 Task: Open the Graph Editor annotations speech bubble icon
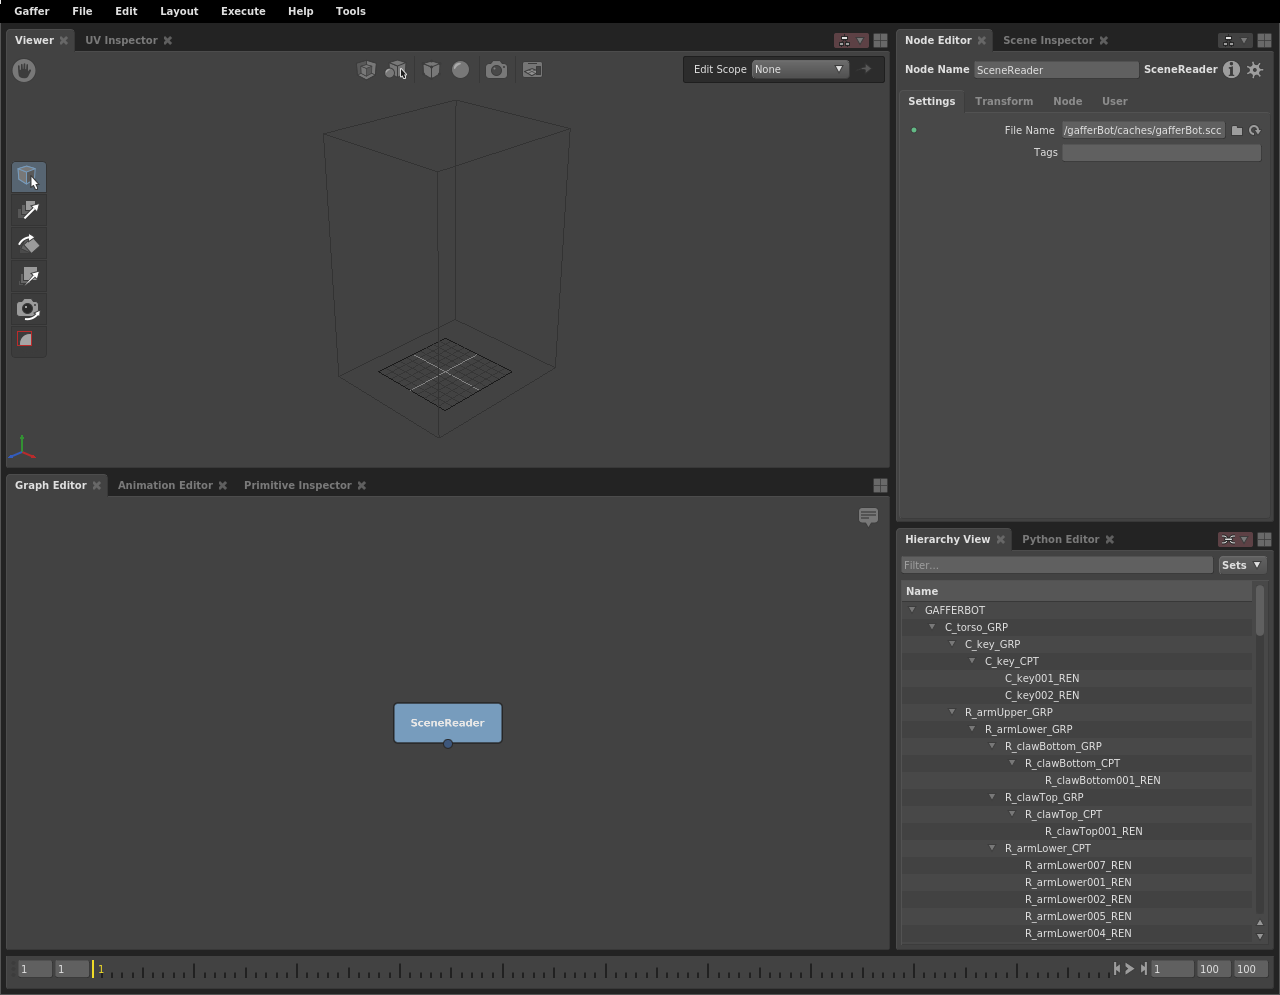tap(868, 517)
